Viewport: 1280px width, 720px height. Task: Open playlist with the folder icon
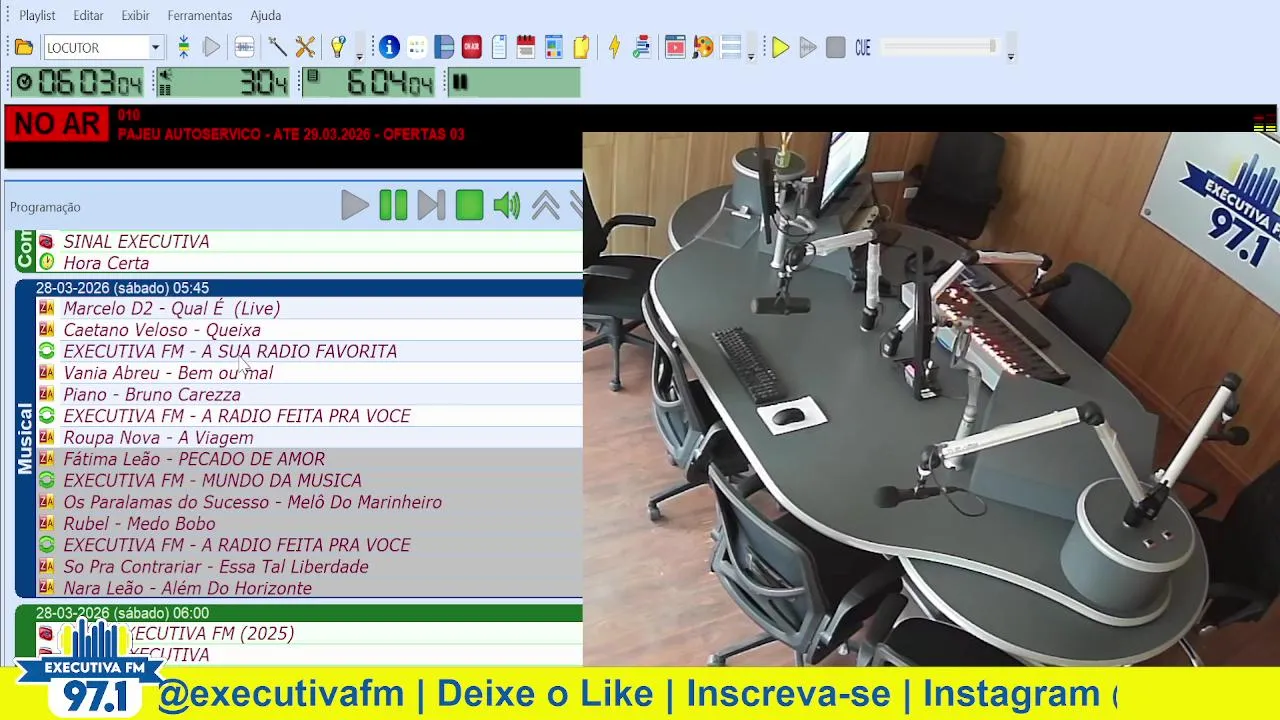pos(24,47)
